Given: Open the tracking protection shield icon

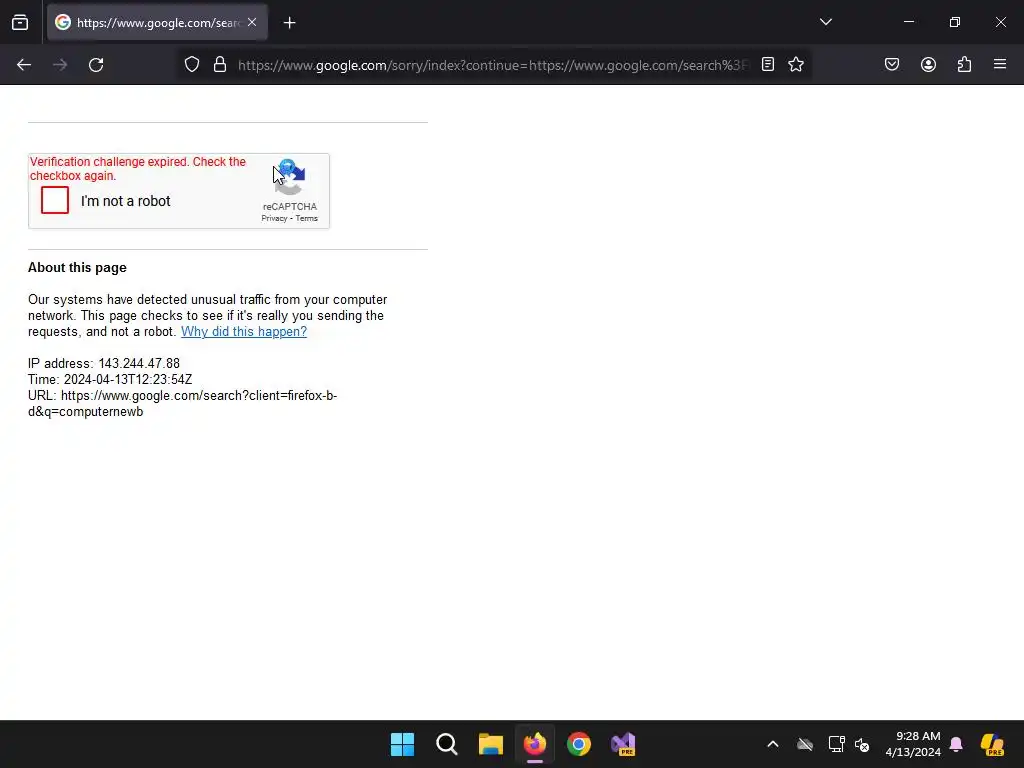Looking at the screenshot, I should pyautogui.click(x=191, y=65).
